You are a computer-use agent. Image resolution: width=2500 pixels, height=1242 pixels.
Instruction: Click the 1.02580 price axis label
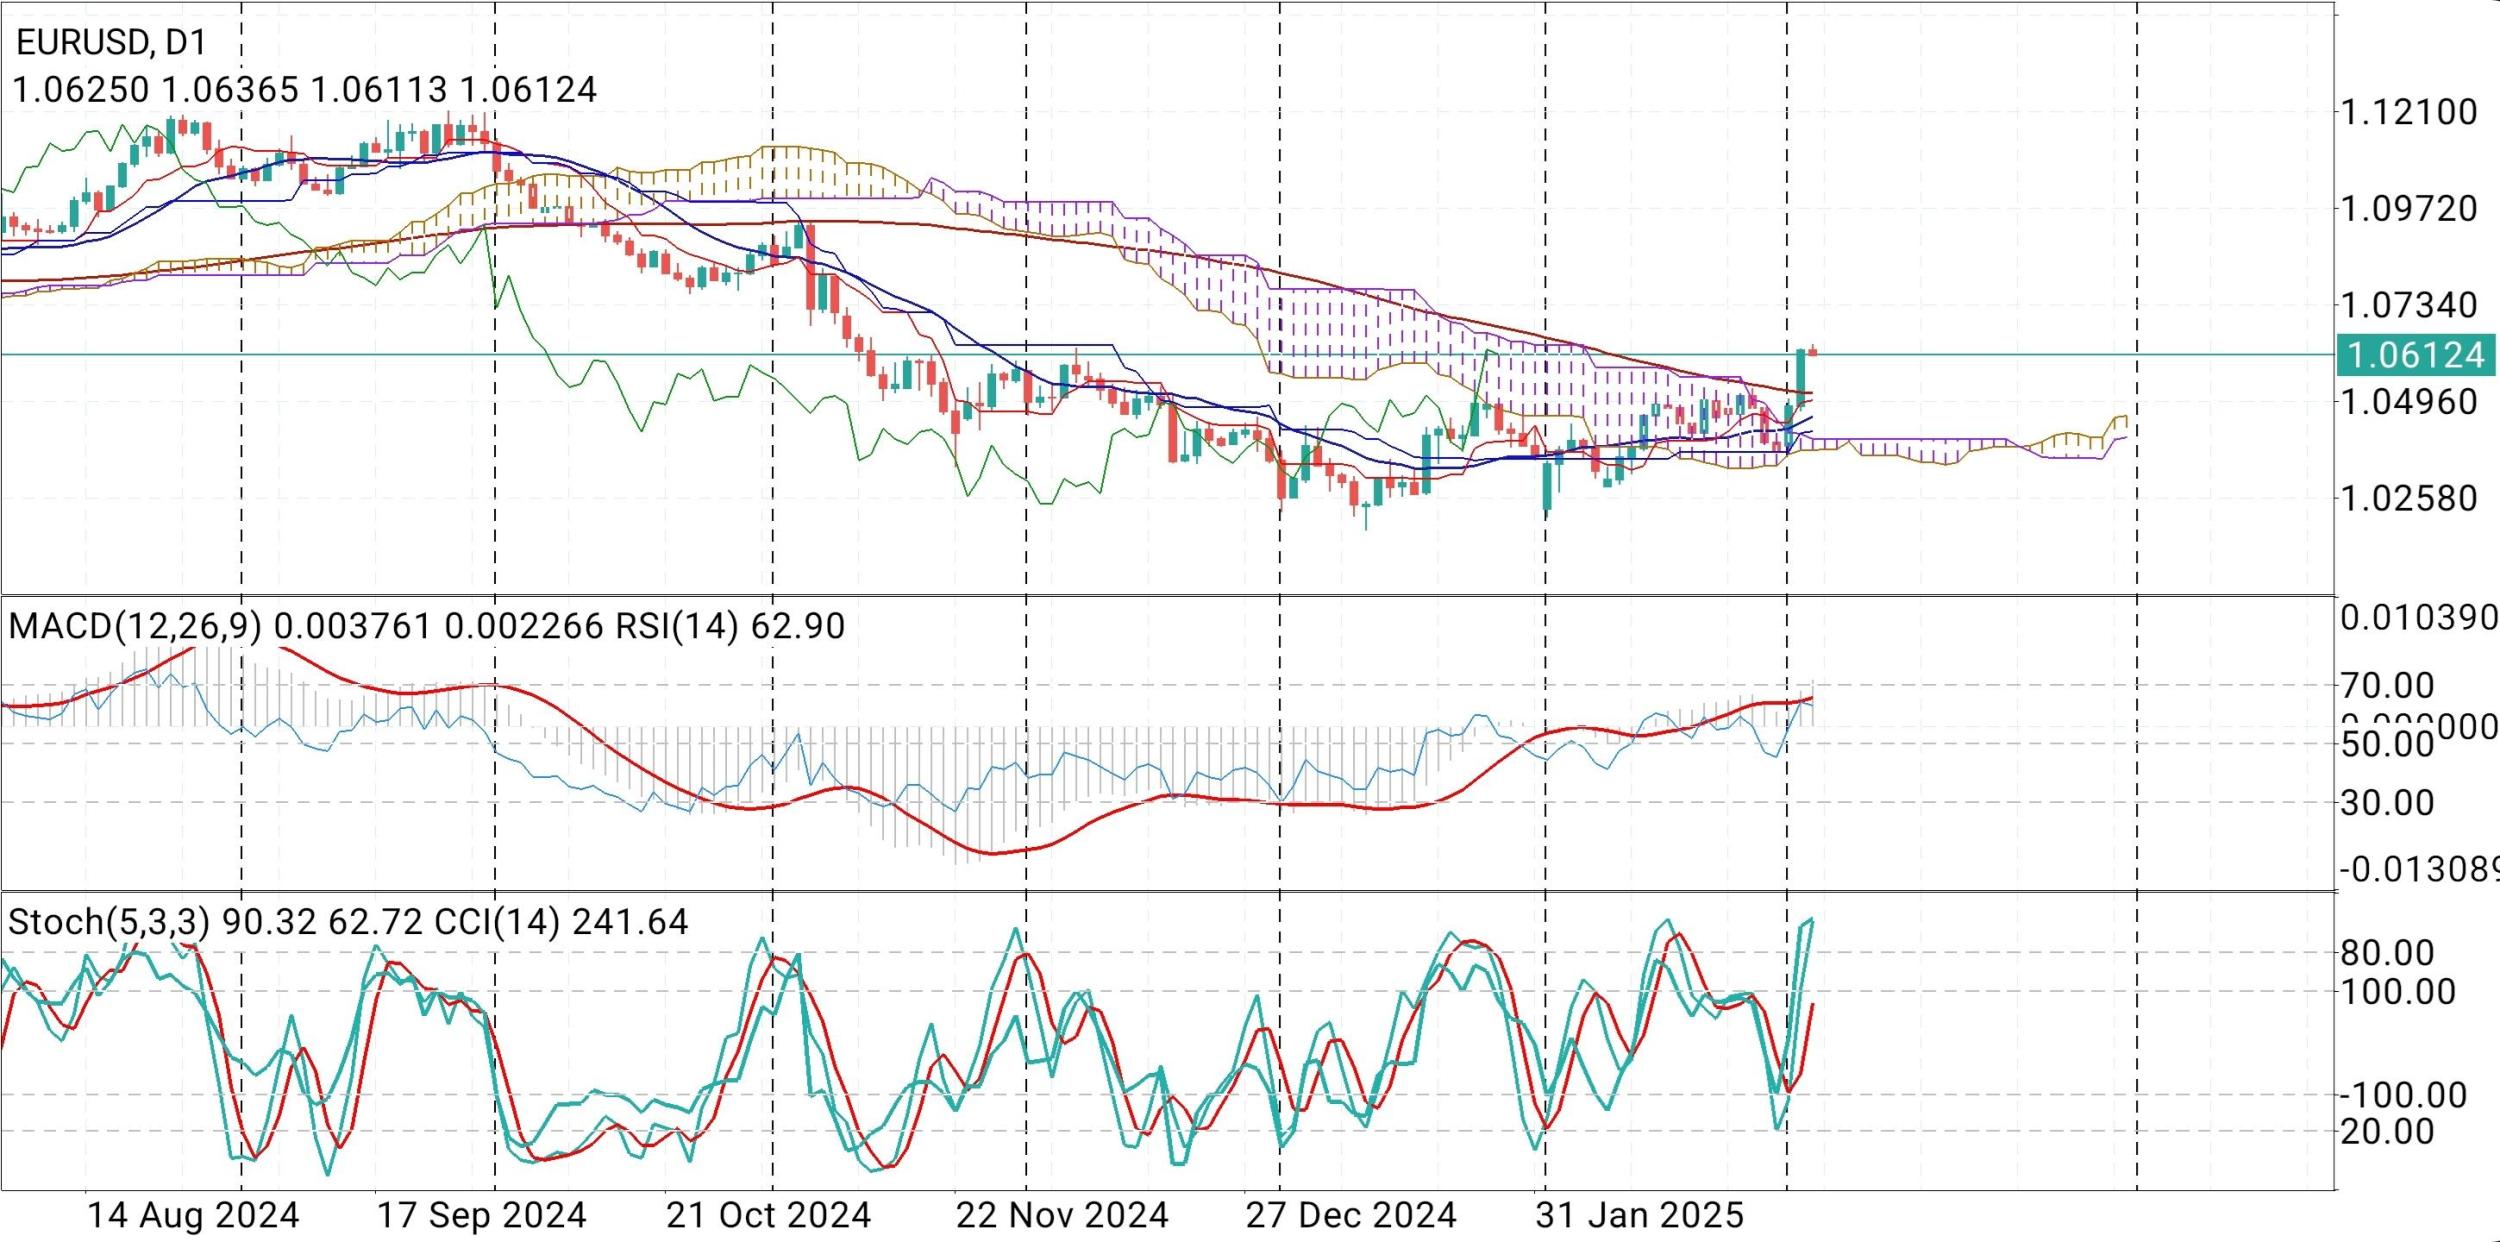[x=2408, y=498]
